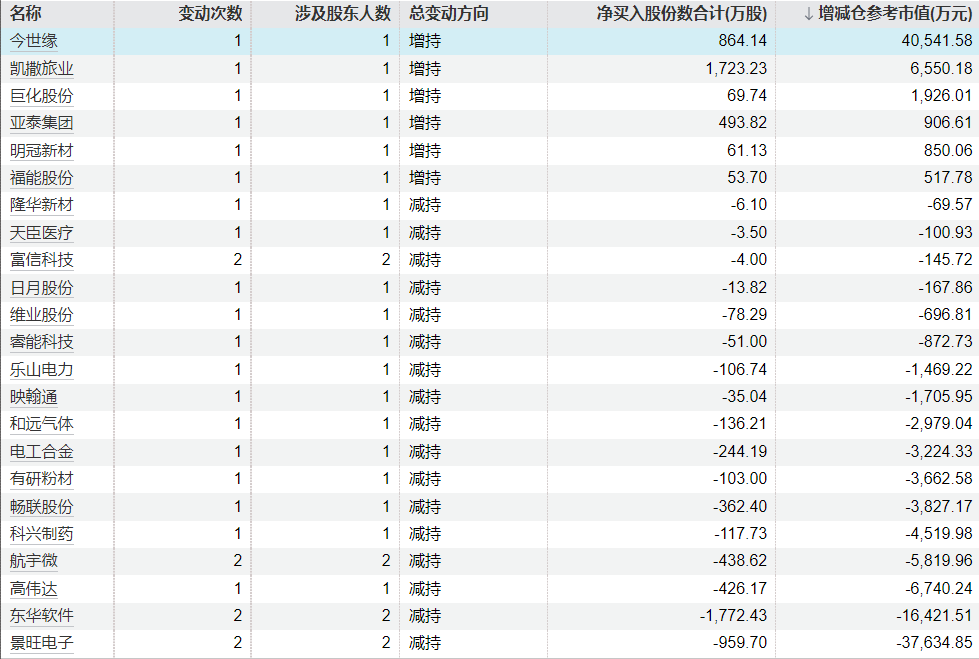Select the 航宇微 stock name
This screenshot has height=659, width=979.
[34, 561]
